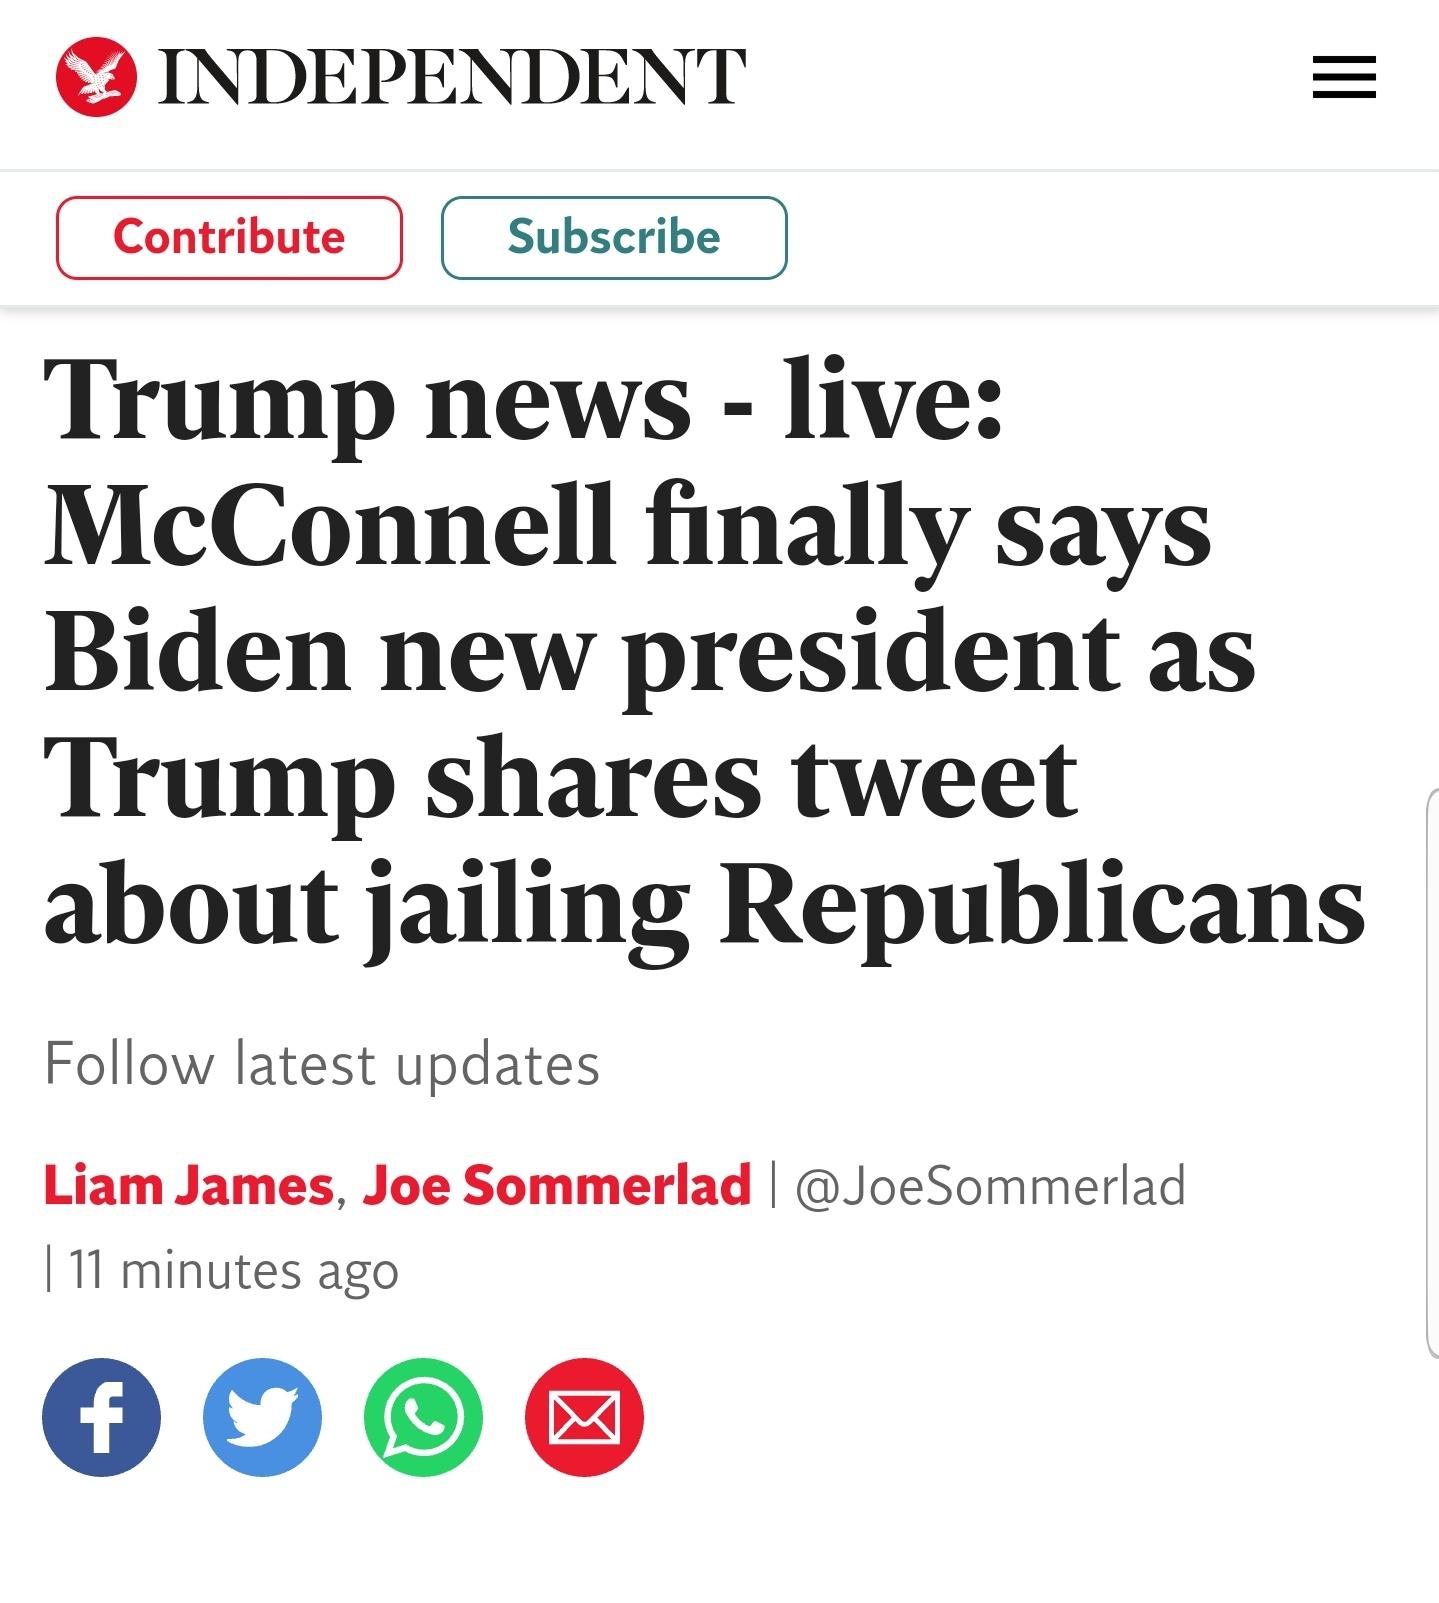This screenshot has height=1603, width=1439.
Task: Share the article by email
Action: pos(584,1416)
